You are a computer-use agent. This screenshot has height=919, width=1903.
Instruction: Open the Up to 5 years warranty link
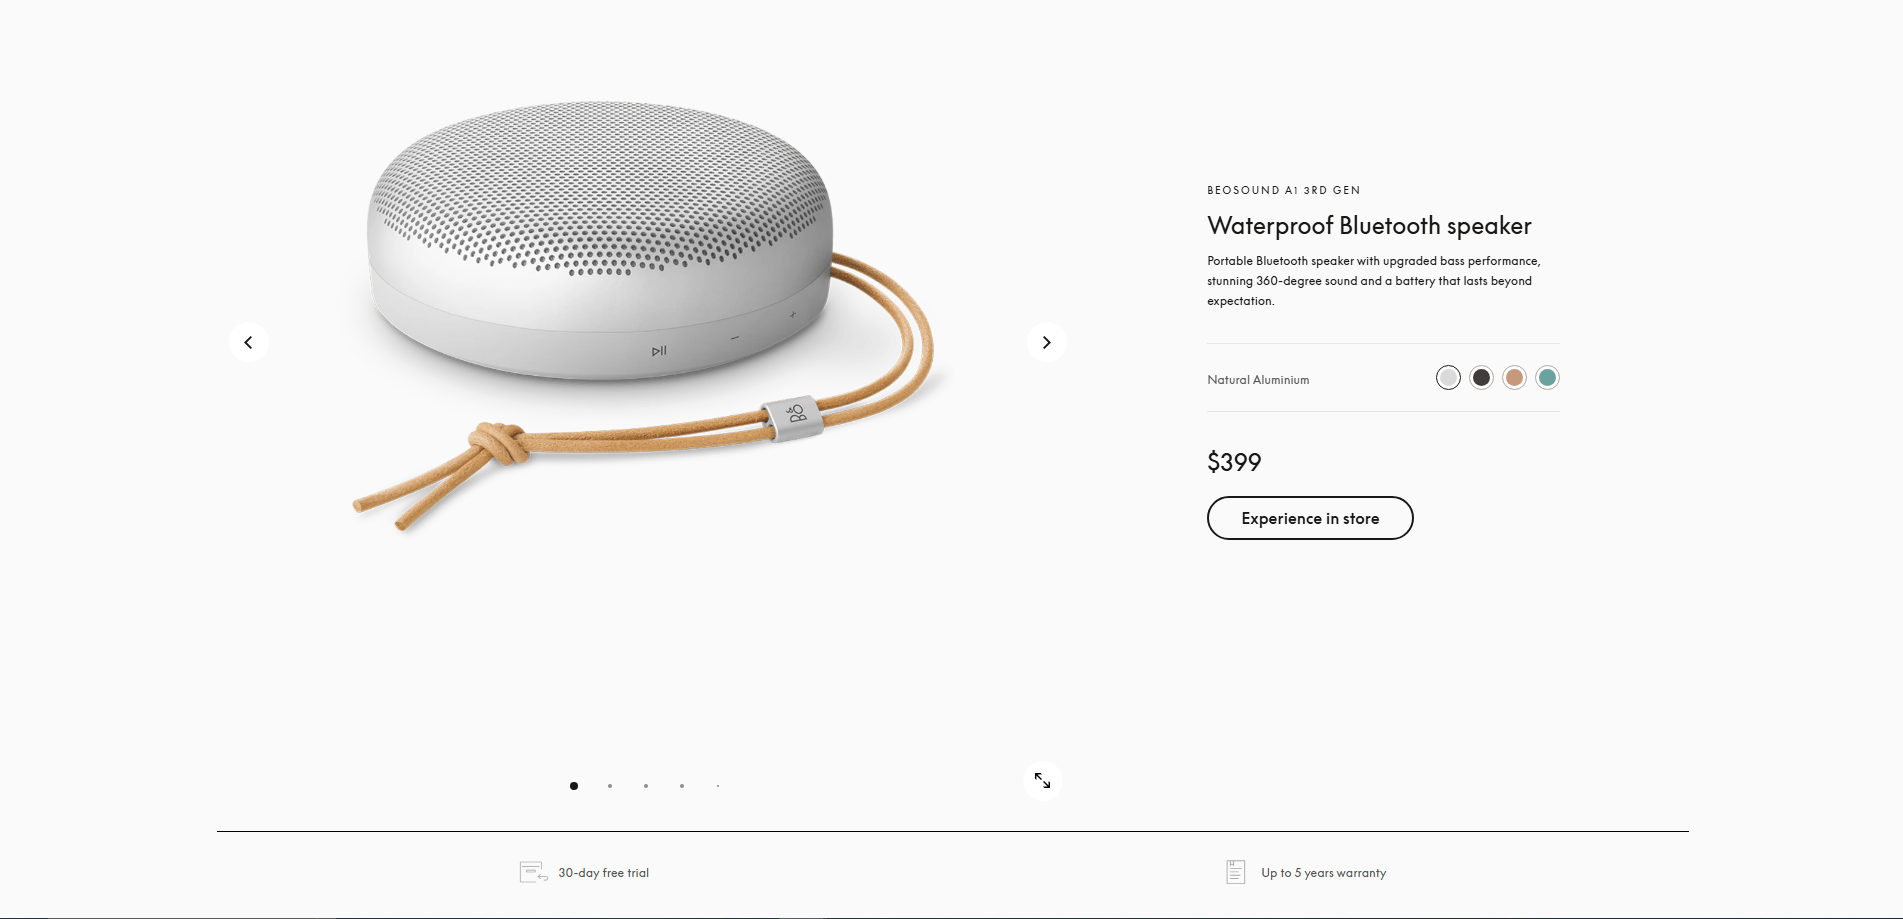(1323, 873)
